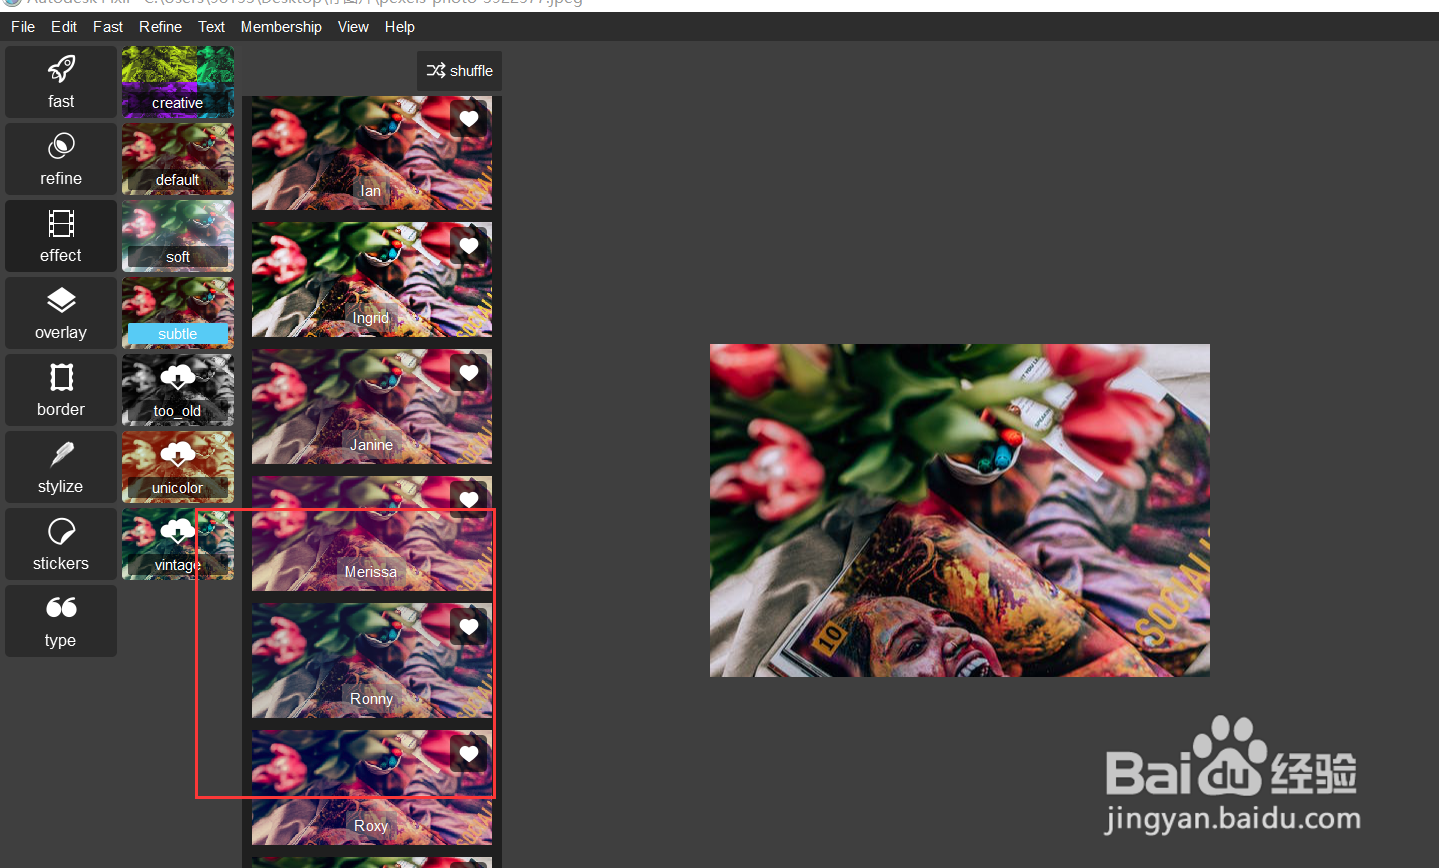Screen dimensions: 1439x868
Task: Open the Help menu
Action: point(400,27)
